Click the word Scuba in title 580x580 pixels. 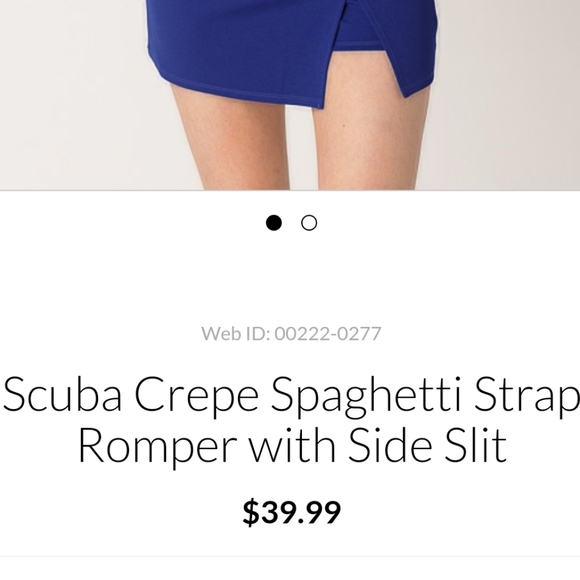62,394
